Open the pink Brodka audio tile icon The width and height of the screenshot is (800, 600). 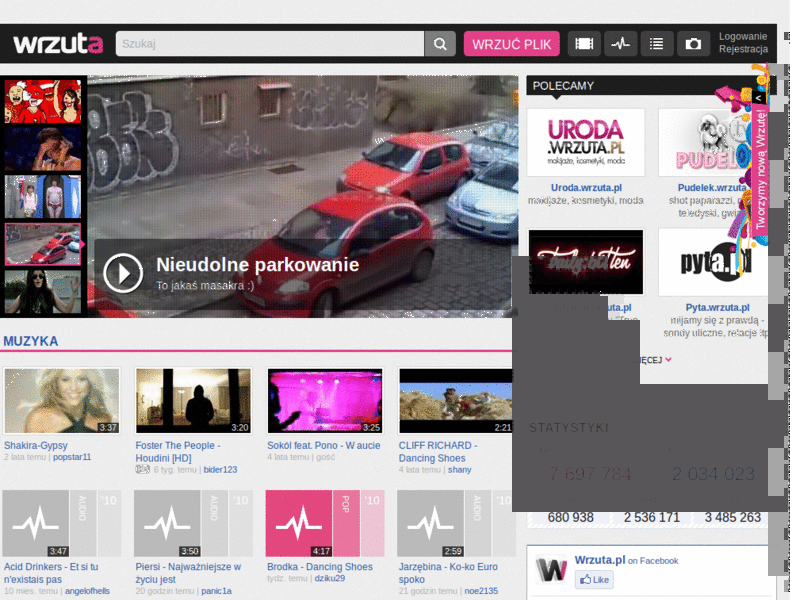(299, 523)
